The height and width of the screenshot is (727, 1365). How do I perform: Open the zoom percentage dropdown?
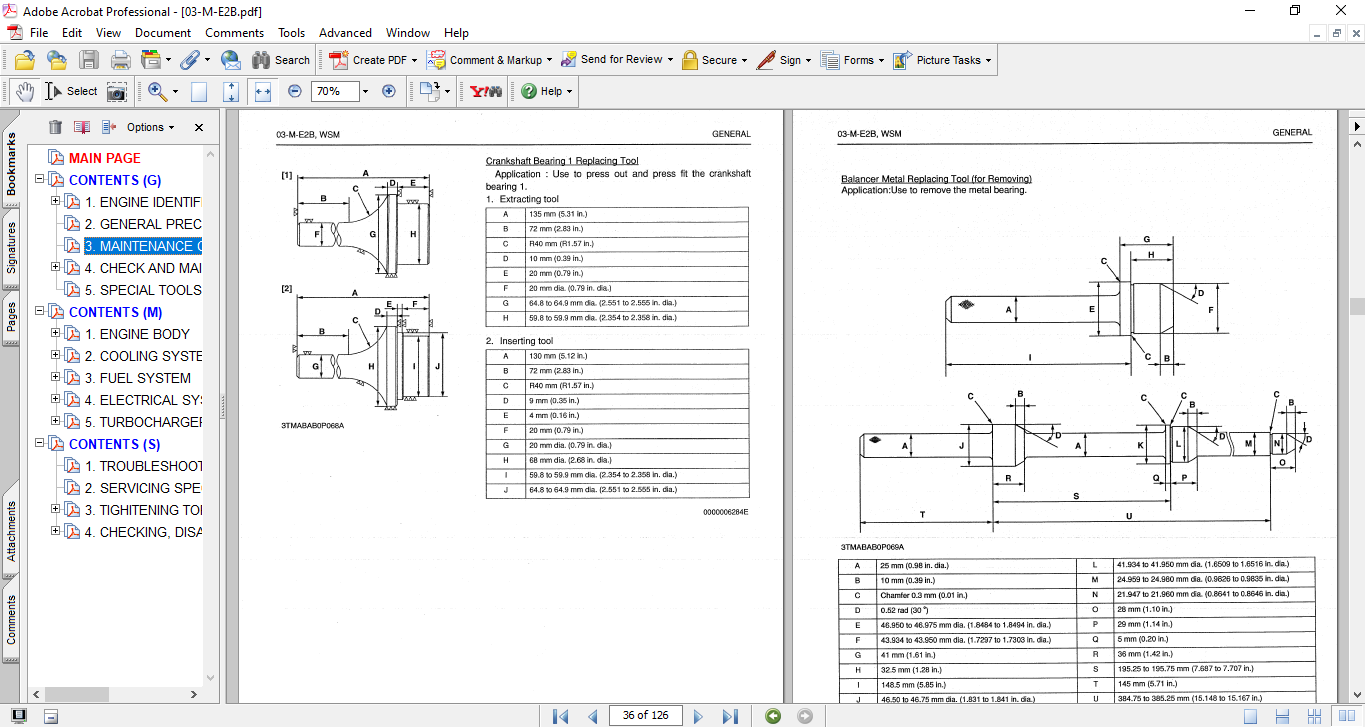click(365, 91)
